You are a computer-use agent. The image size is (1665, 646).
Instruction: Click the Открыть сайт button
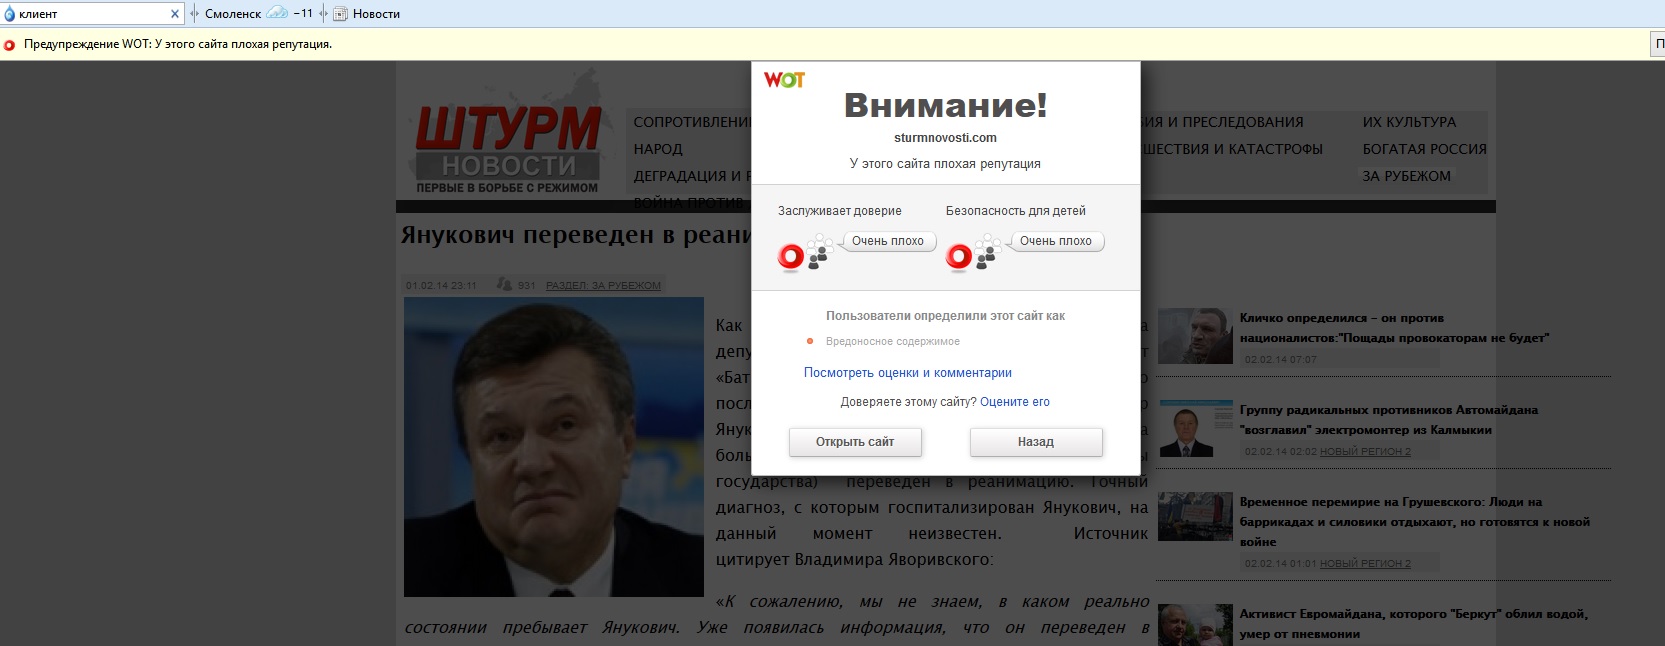855,442
